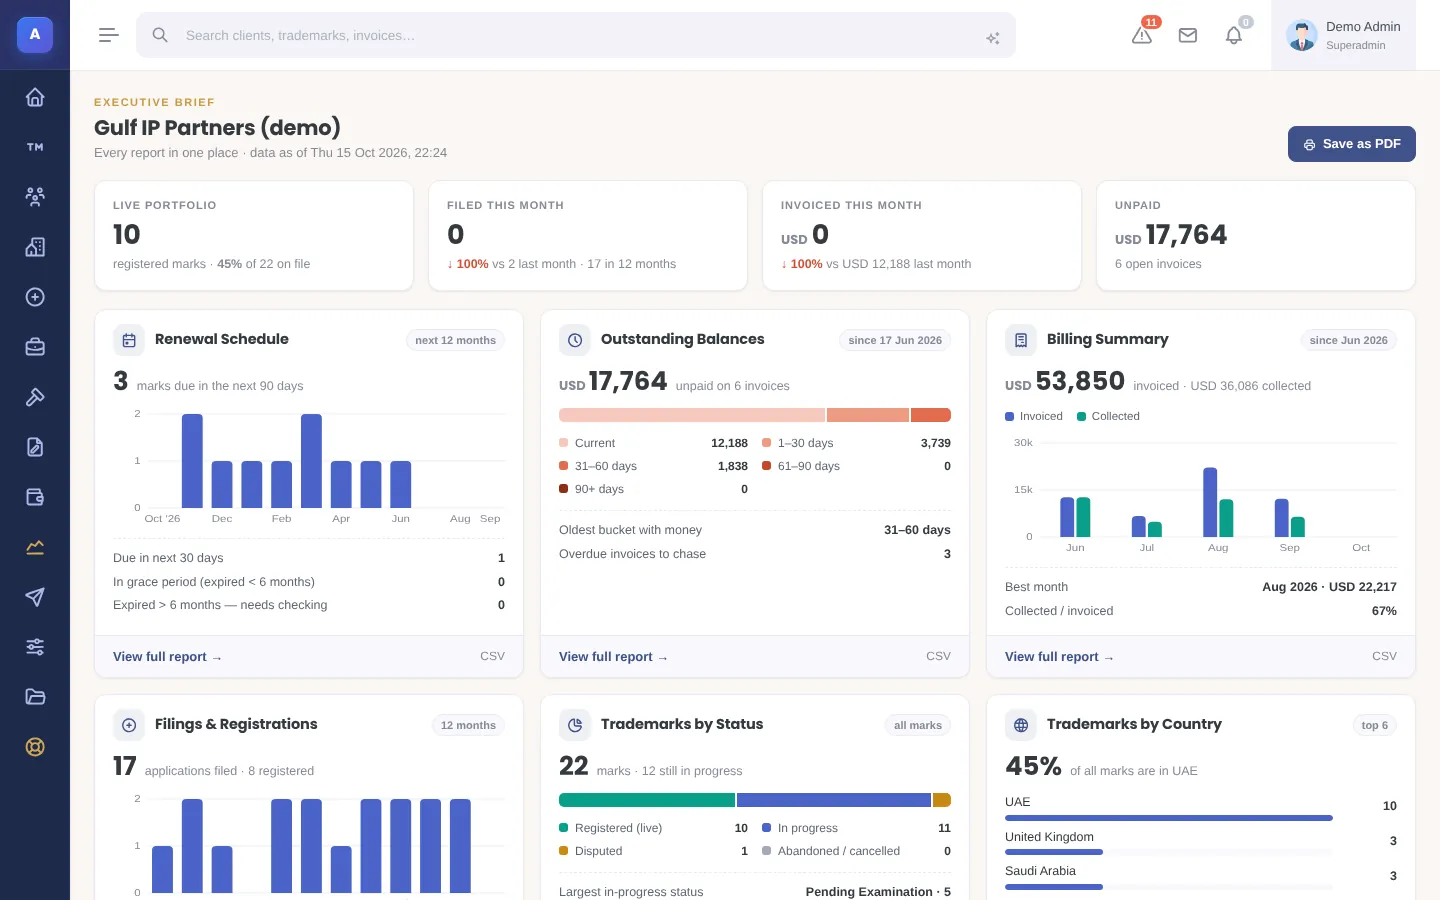Open the TM trademarks sidebar item

pos(35,147)
